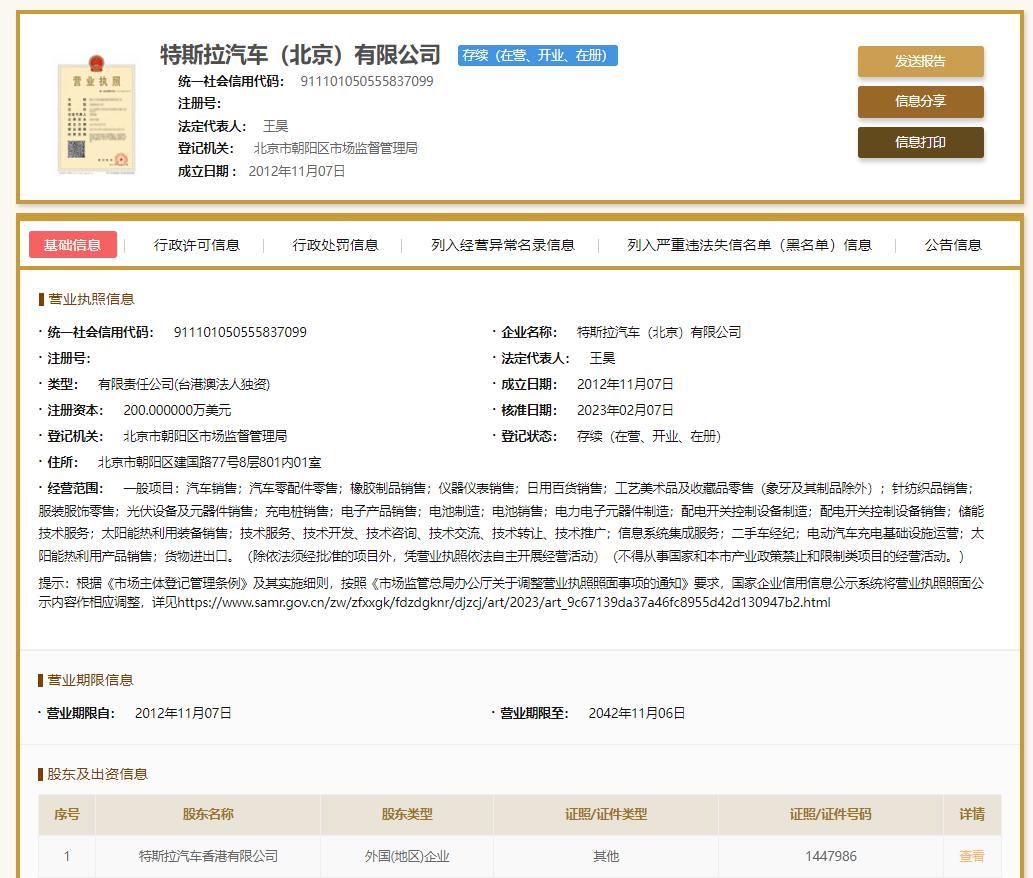Viewport: 1033px width, 878px height.
Task: Click shareholder name 特斯拉汽车香港有限公司
Action: (208, 856)
